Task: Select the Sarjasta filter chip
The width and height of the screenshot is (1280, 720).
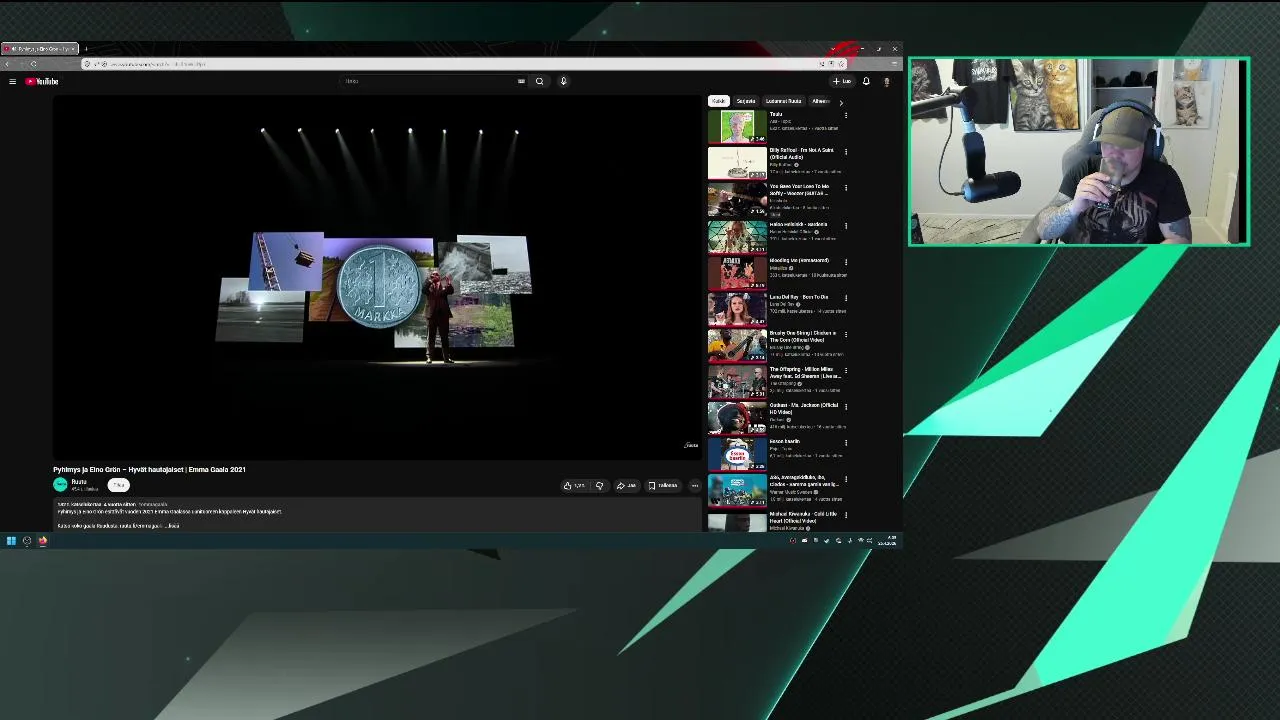Action: 746,101
